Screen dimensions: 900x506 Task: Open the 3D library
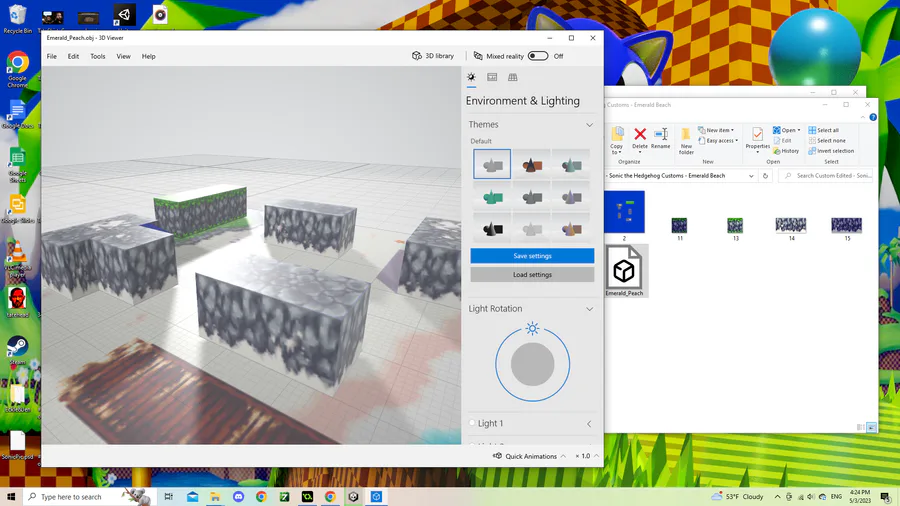(x=433, y=56)
